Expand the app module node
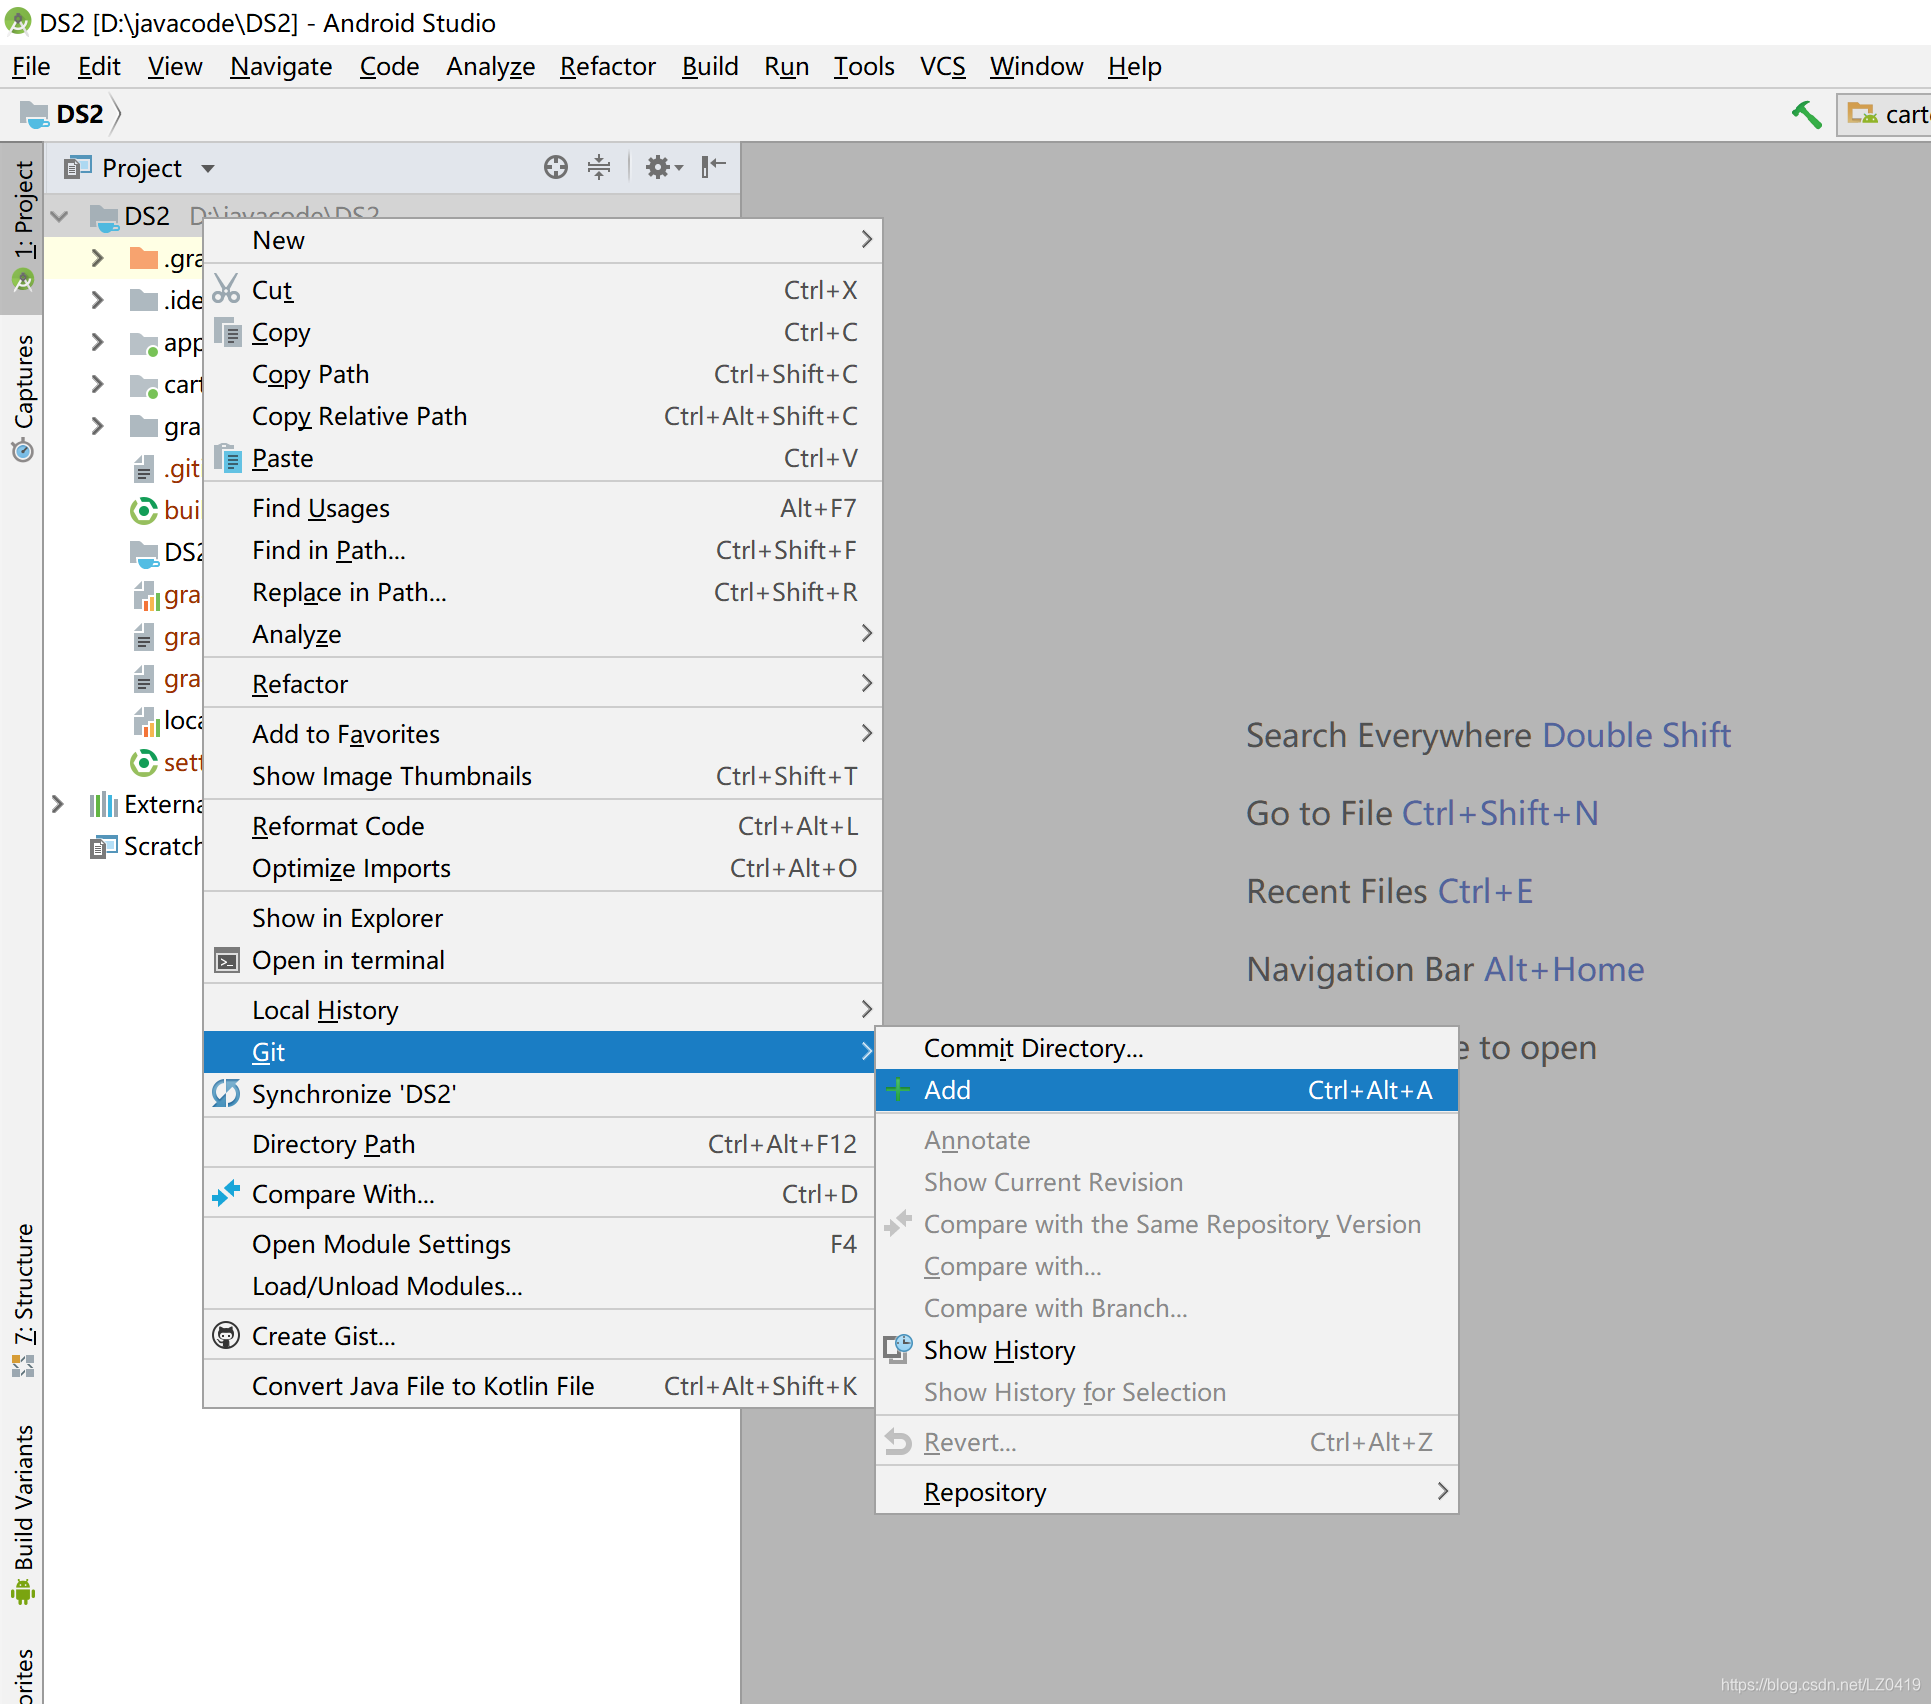 tap(97, 342)
